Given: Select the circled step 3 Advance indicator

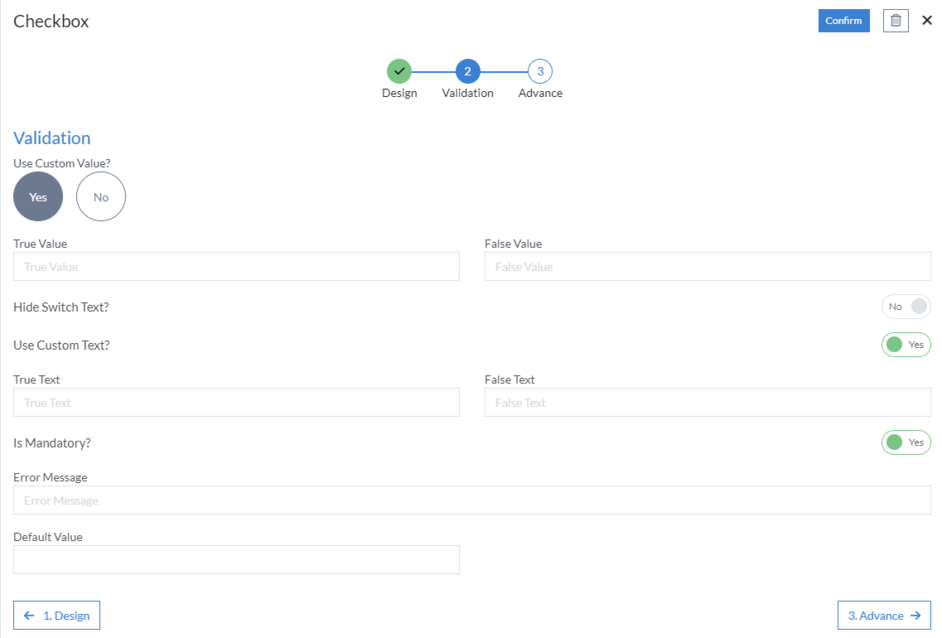Looking at the screenshot, I should [540, 72].
